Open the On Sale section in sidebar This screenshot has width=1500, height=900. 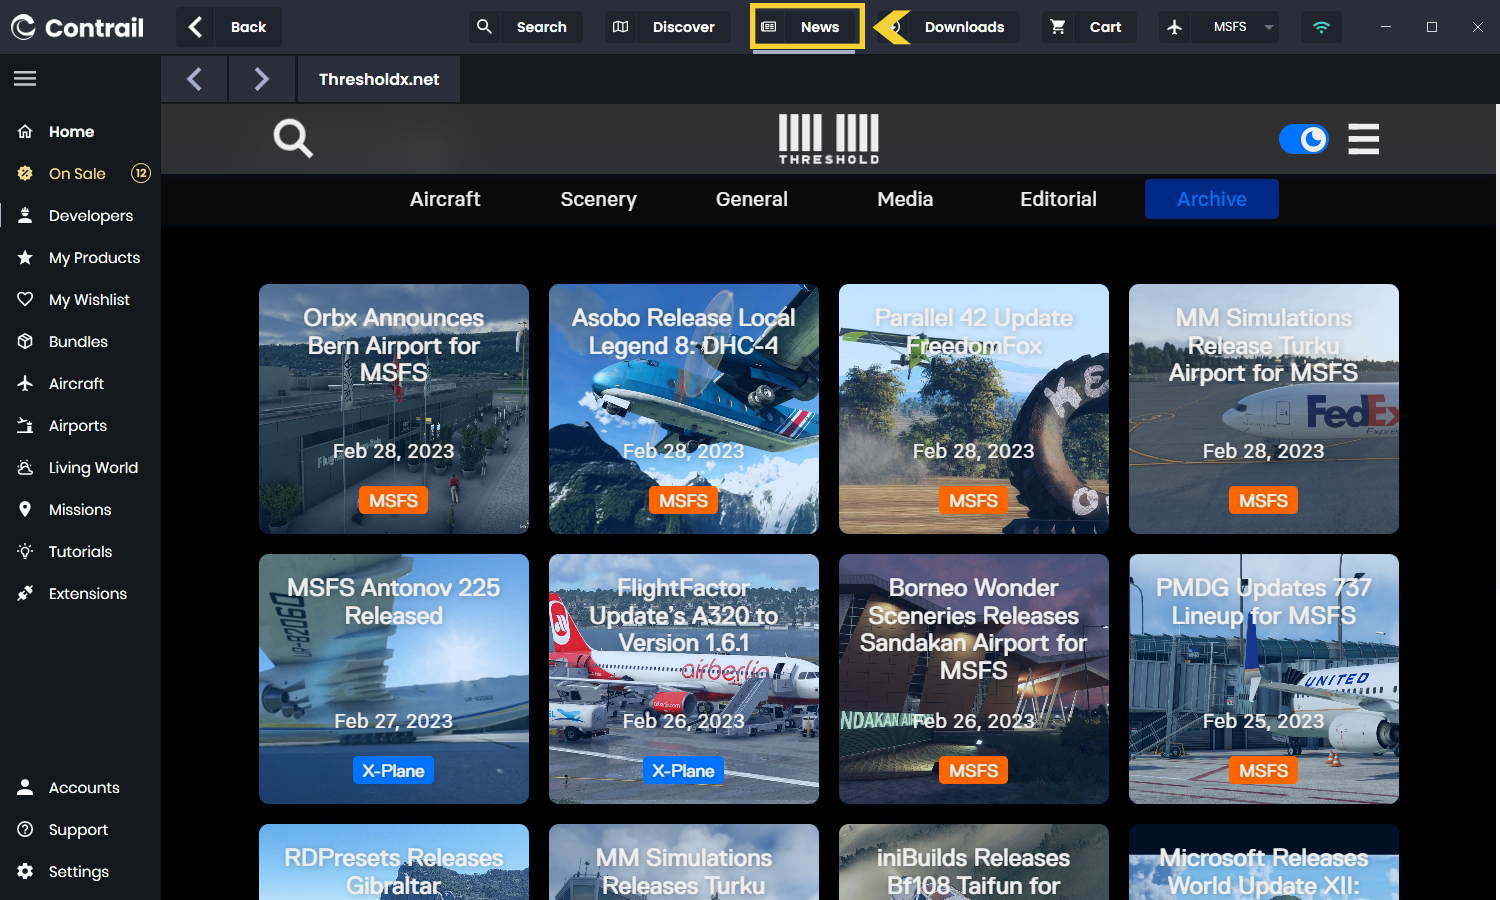coord(77,174)
